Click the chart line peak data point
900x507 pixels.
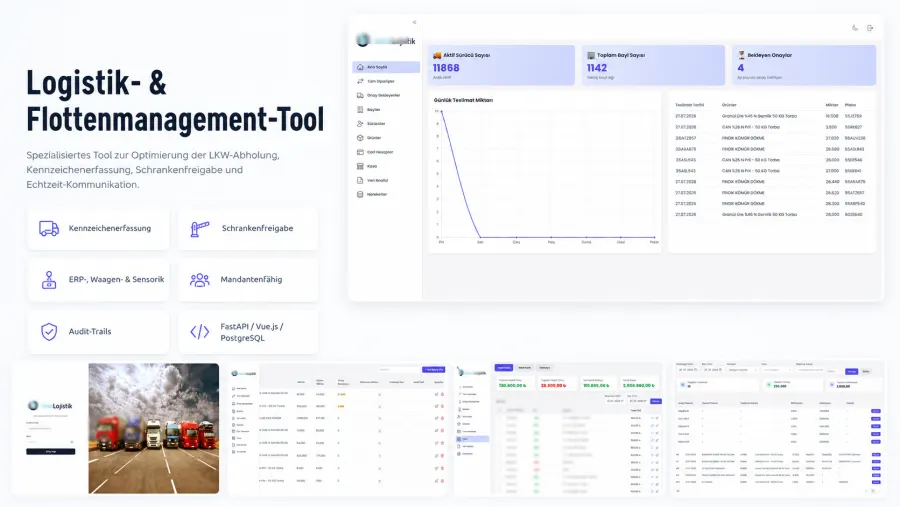(441, 111)
